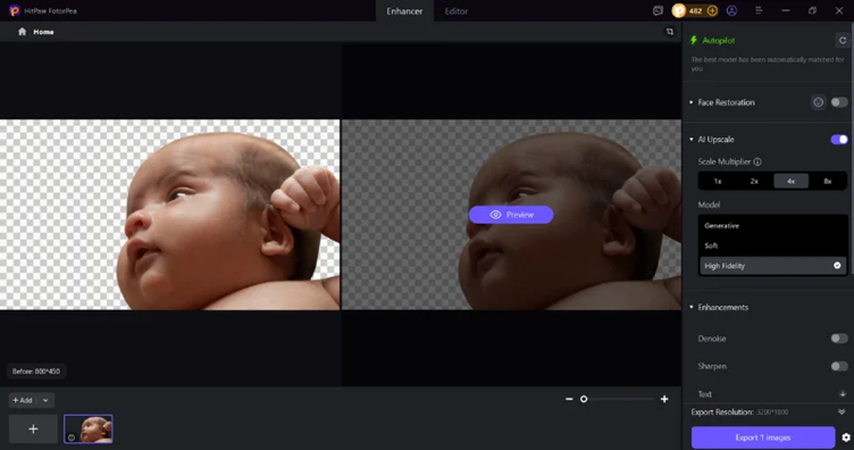Select 4x scale multiplier
Viewport: 854px width, 450px height.
pyautogui.click(x=791, y=181)
